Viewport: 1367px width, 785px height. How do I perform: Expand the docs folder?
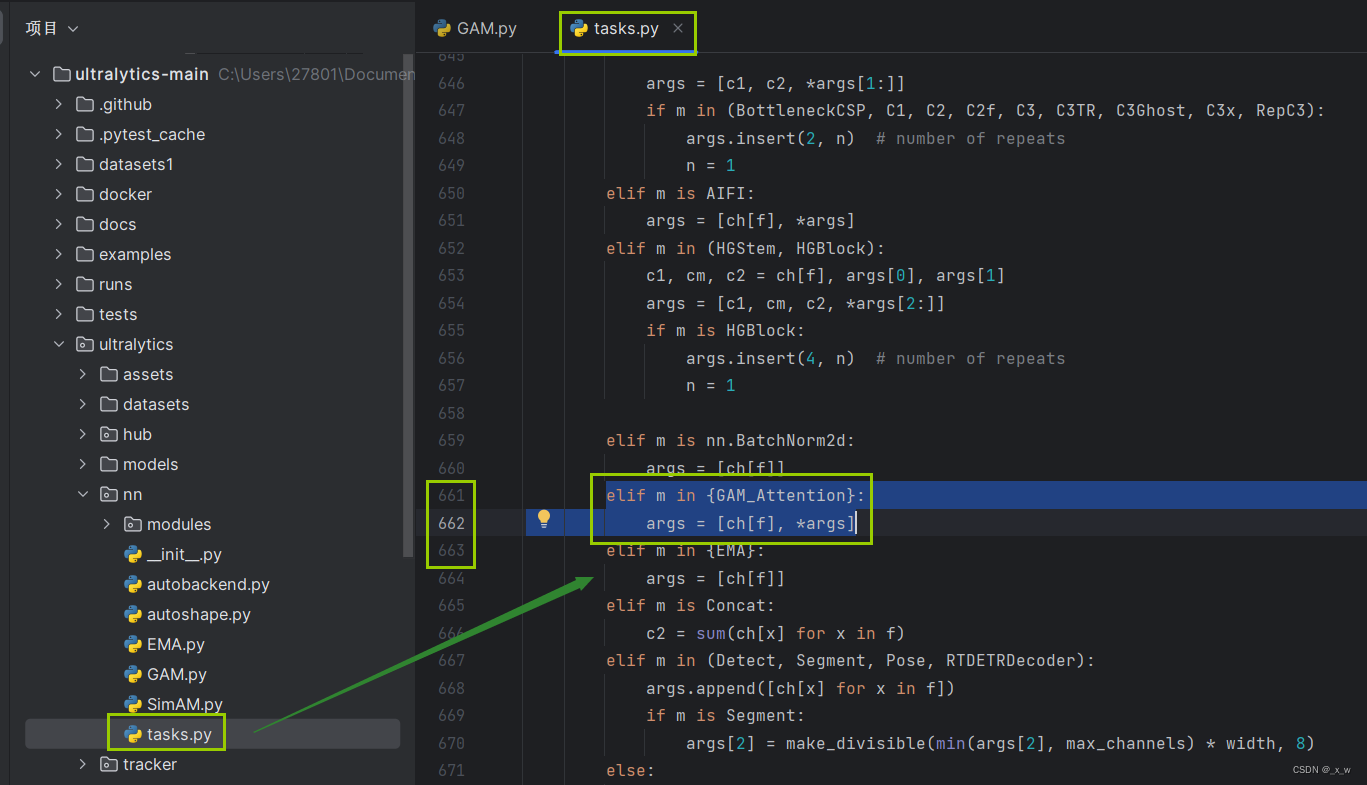[x=59, y=224]
